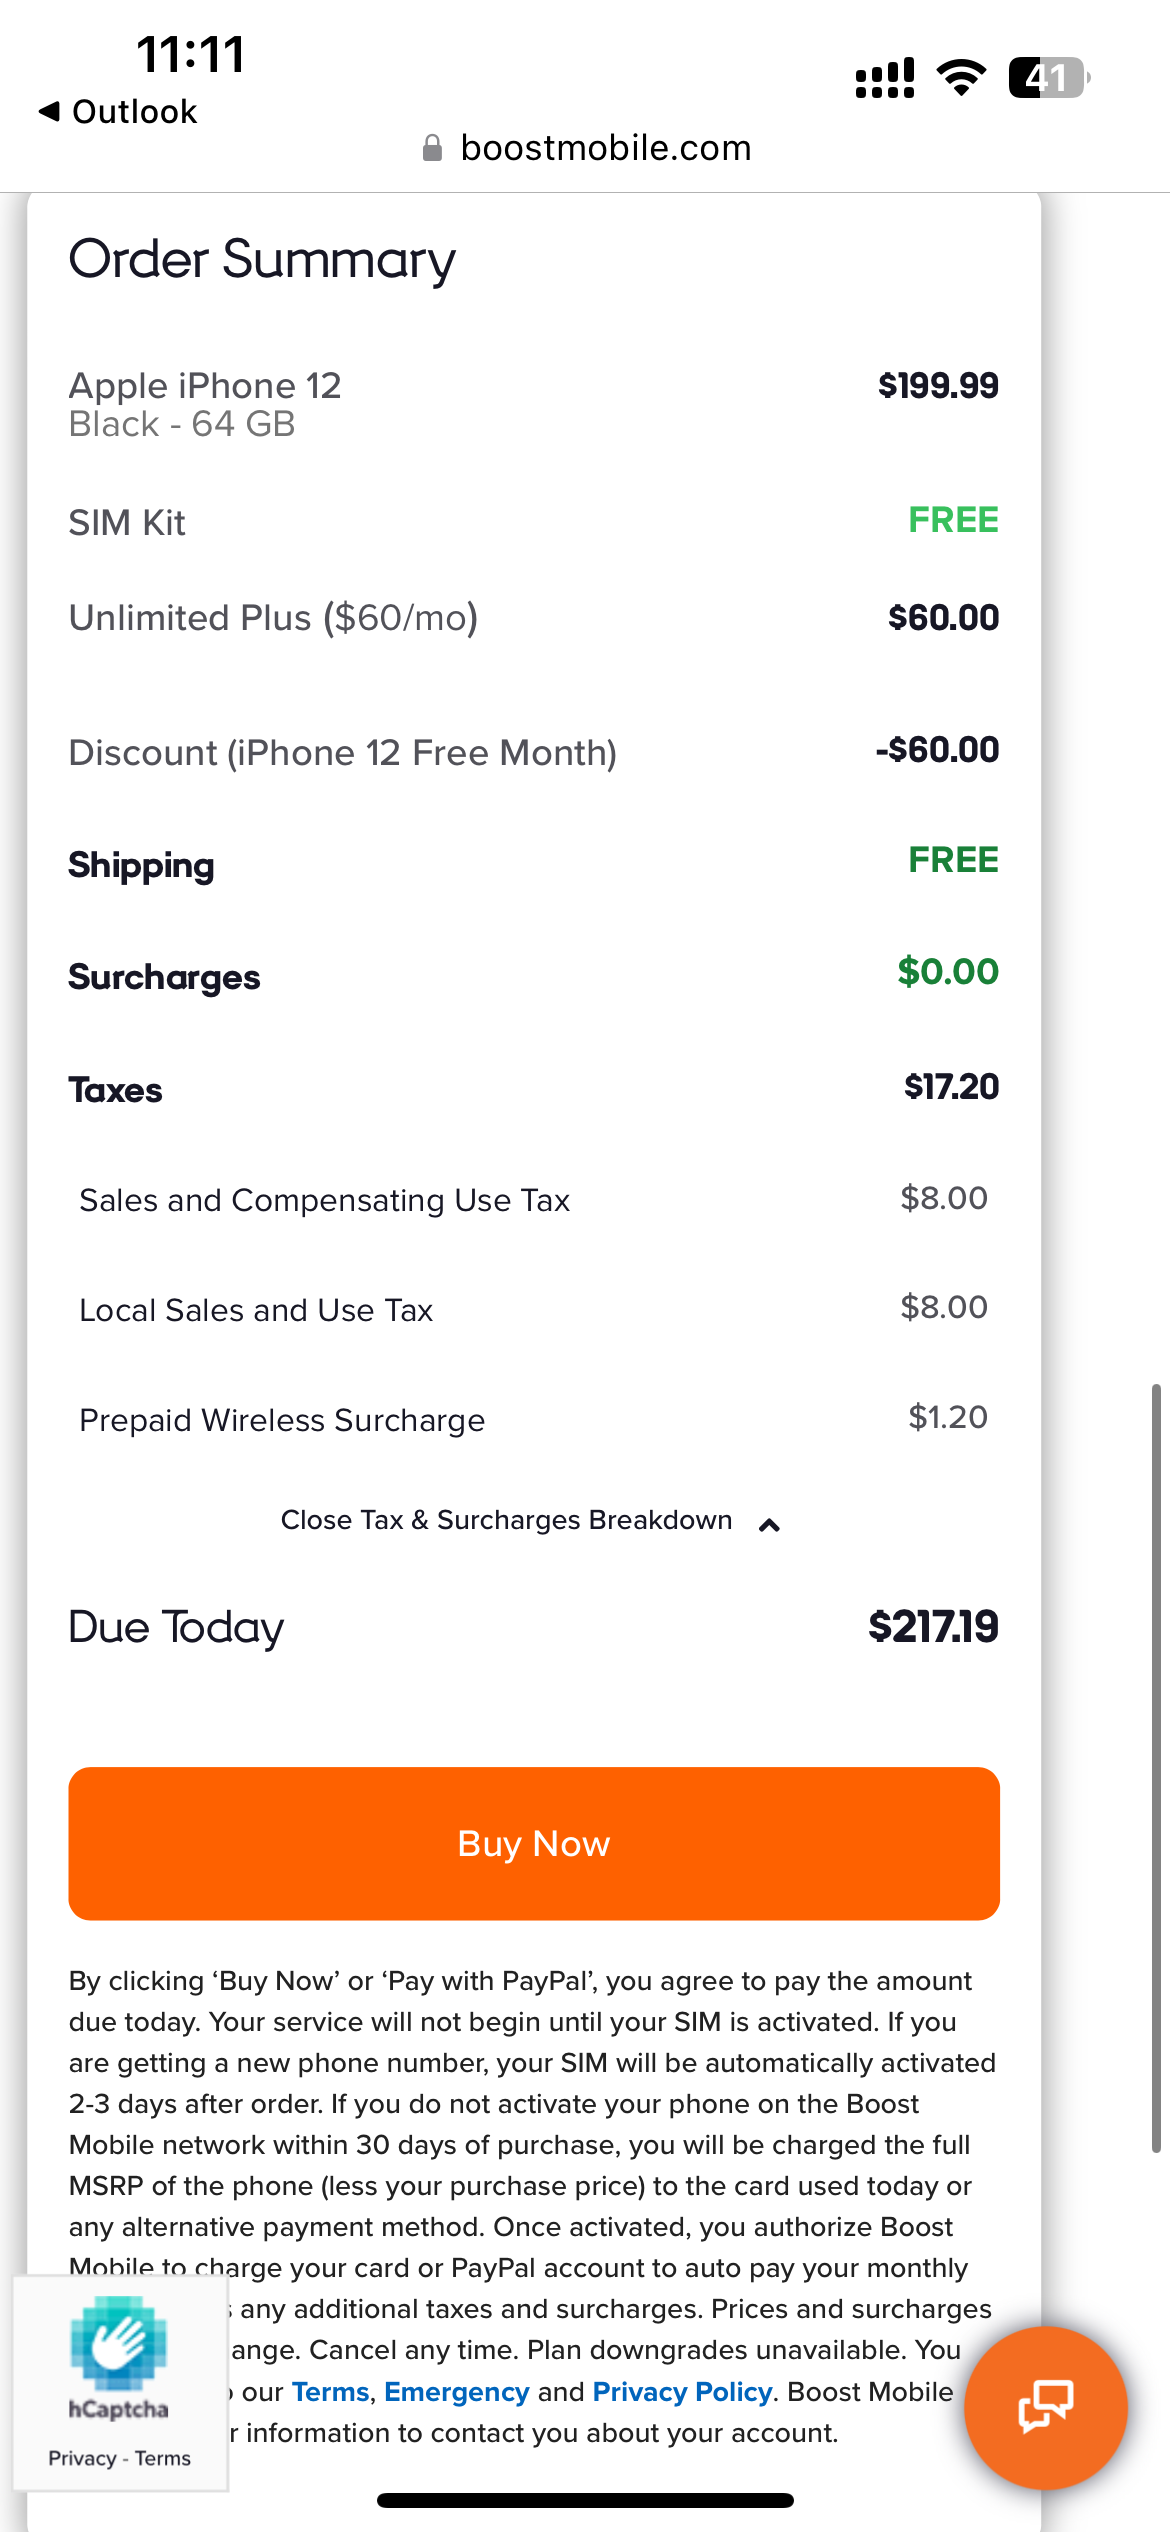Tap the Apple iPhone 12 item name
The width and height of the screenshot is (1170, 2532).
click(205, 386)
